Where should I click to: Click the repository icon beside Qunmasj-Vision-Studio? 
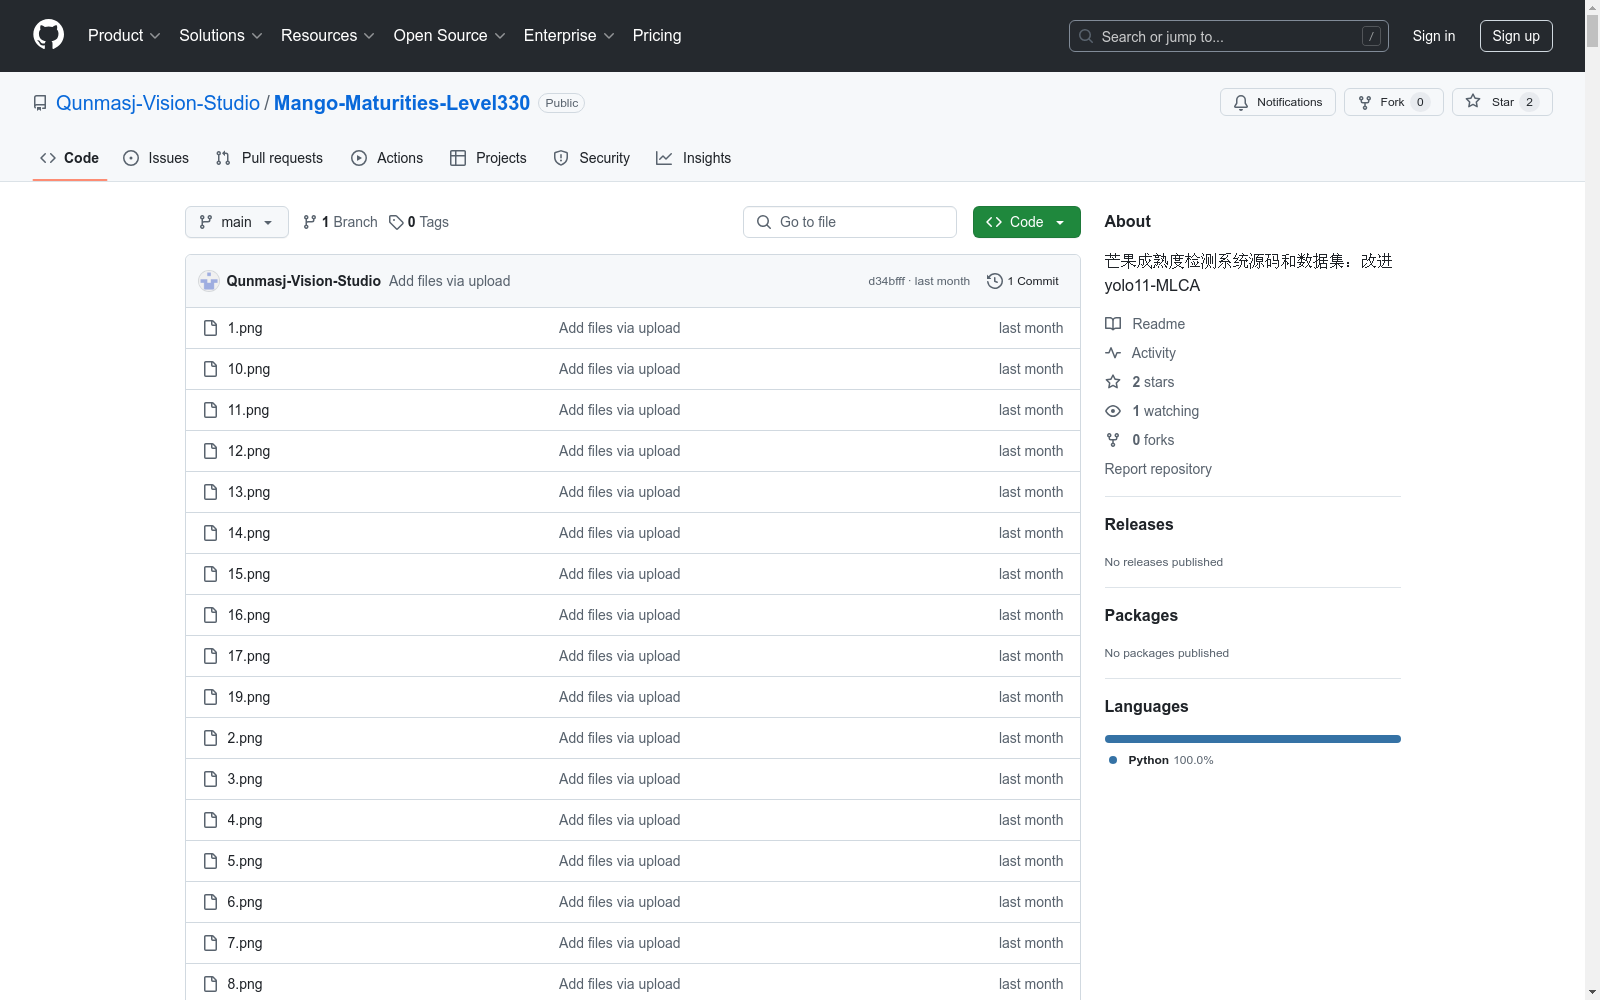pos(40,103)
